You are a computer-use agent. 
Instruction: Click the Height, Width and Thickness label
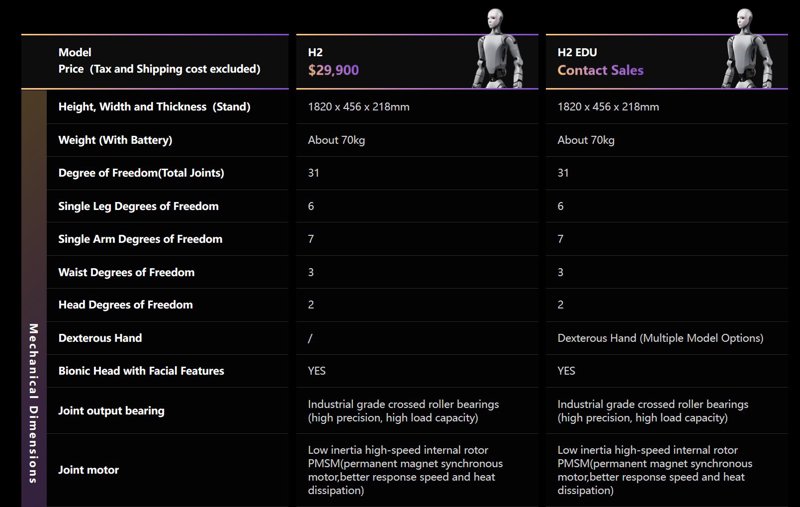pos(154,106)
